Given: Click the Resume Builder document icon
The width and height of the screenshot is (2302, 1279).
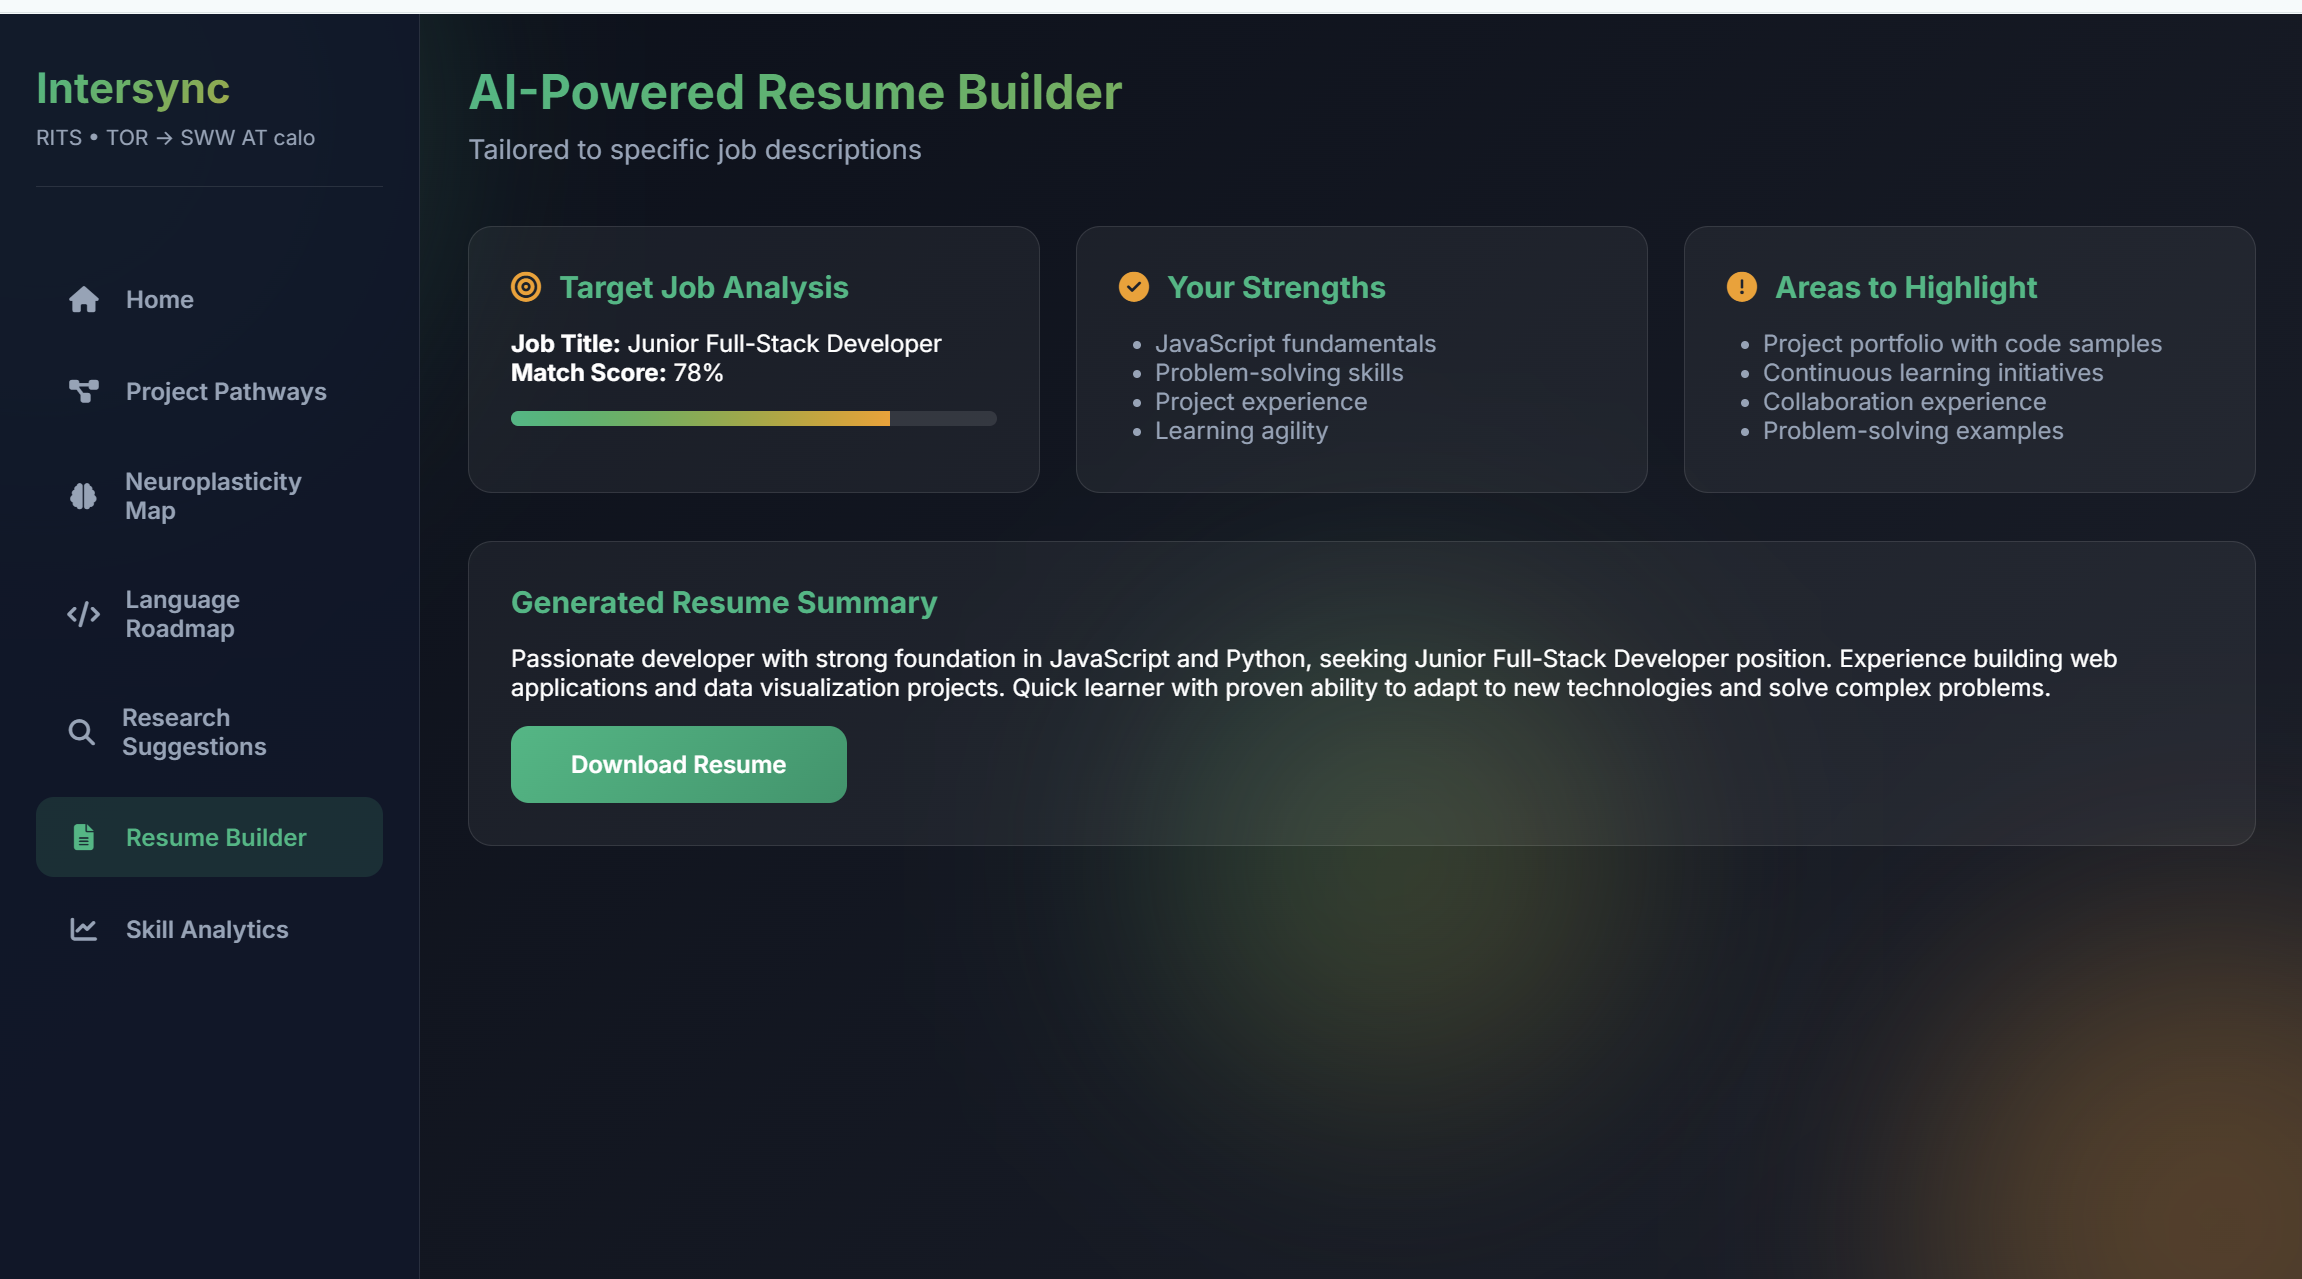Looking at the screenshot, I should (84, 837).
